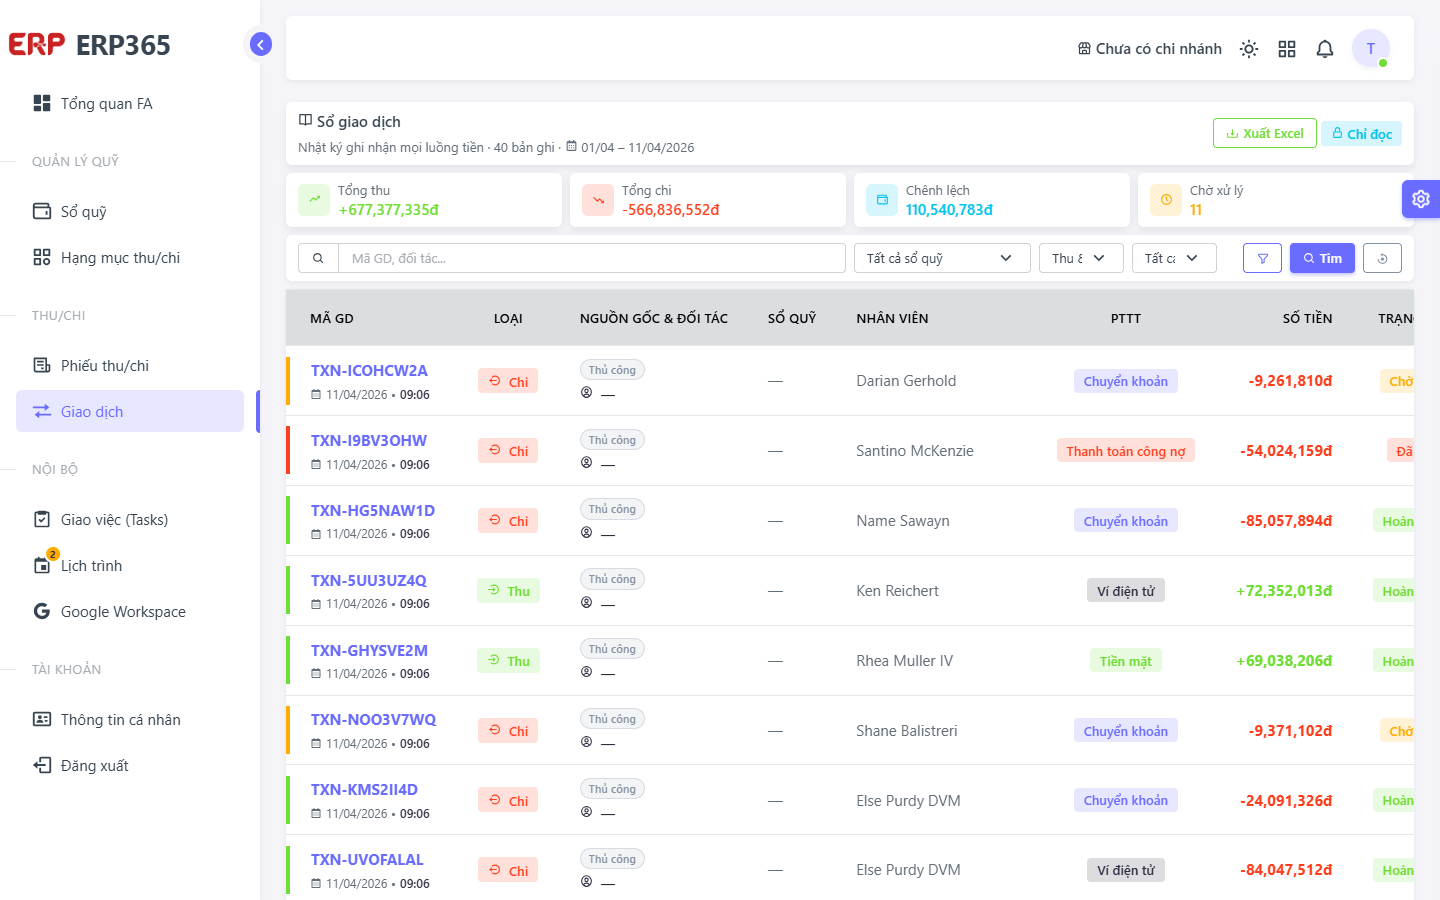Collapse sidebar with the round chevron button

tap(260, 44)
